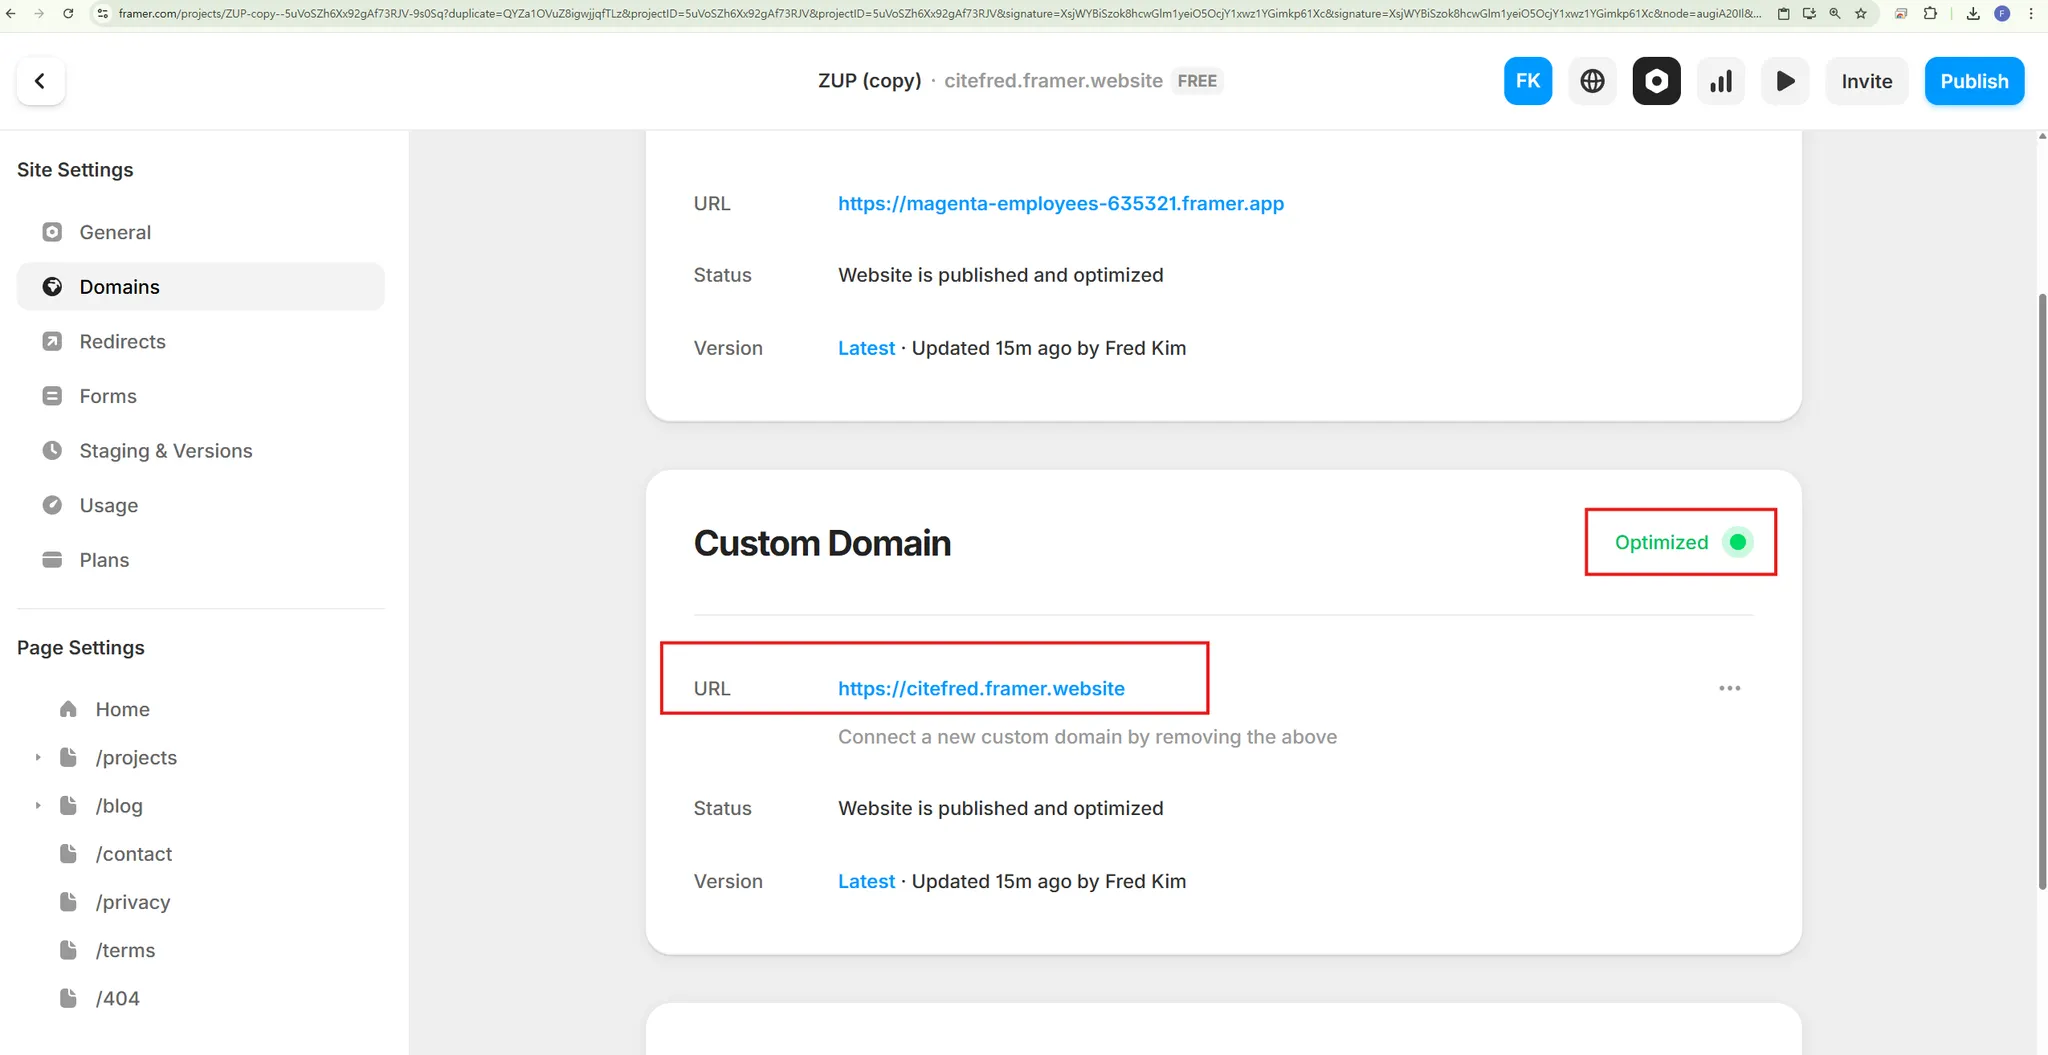Click the /404 page file icon
2048x1055 pixels.
[68, 998]
